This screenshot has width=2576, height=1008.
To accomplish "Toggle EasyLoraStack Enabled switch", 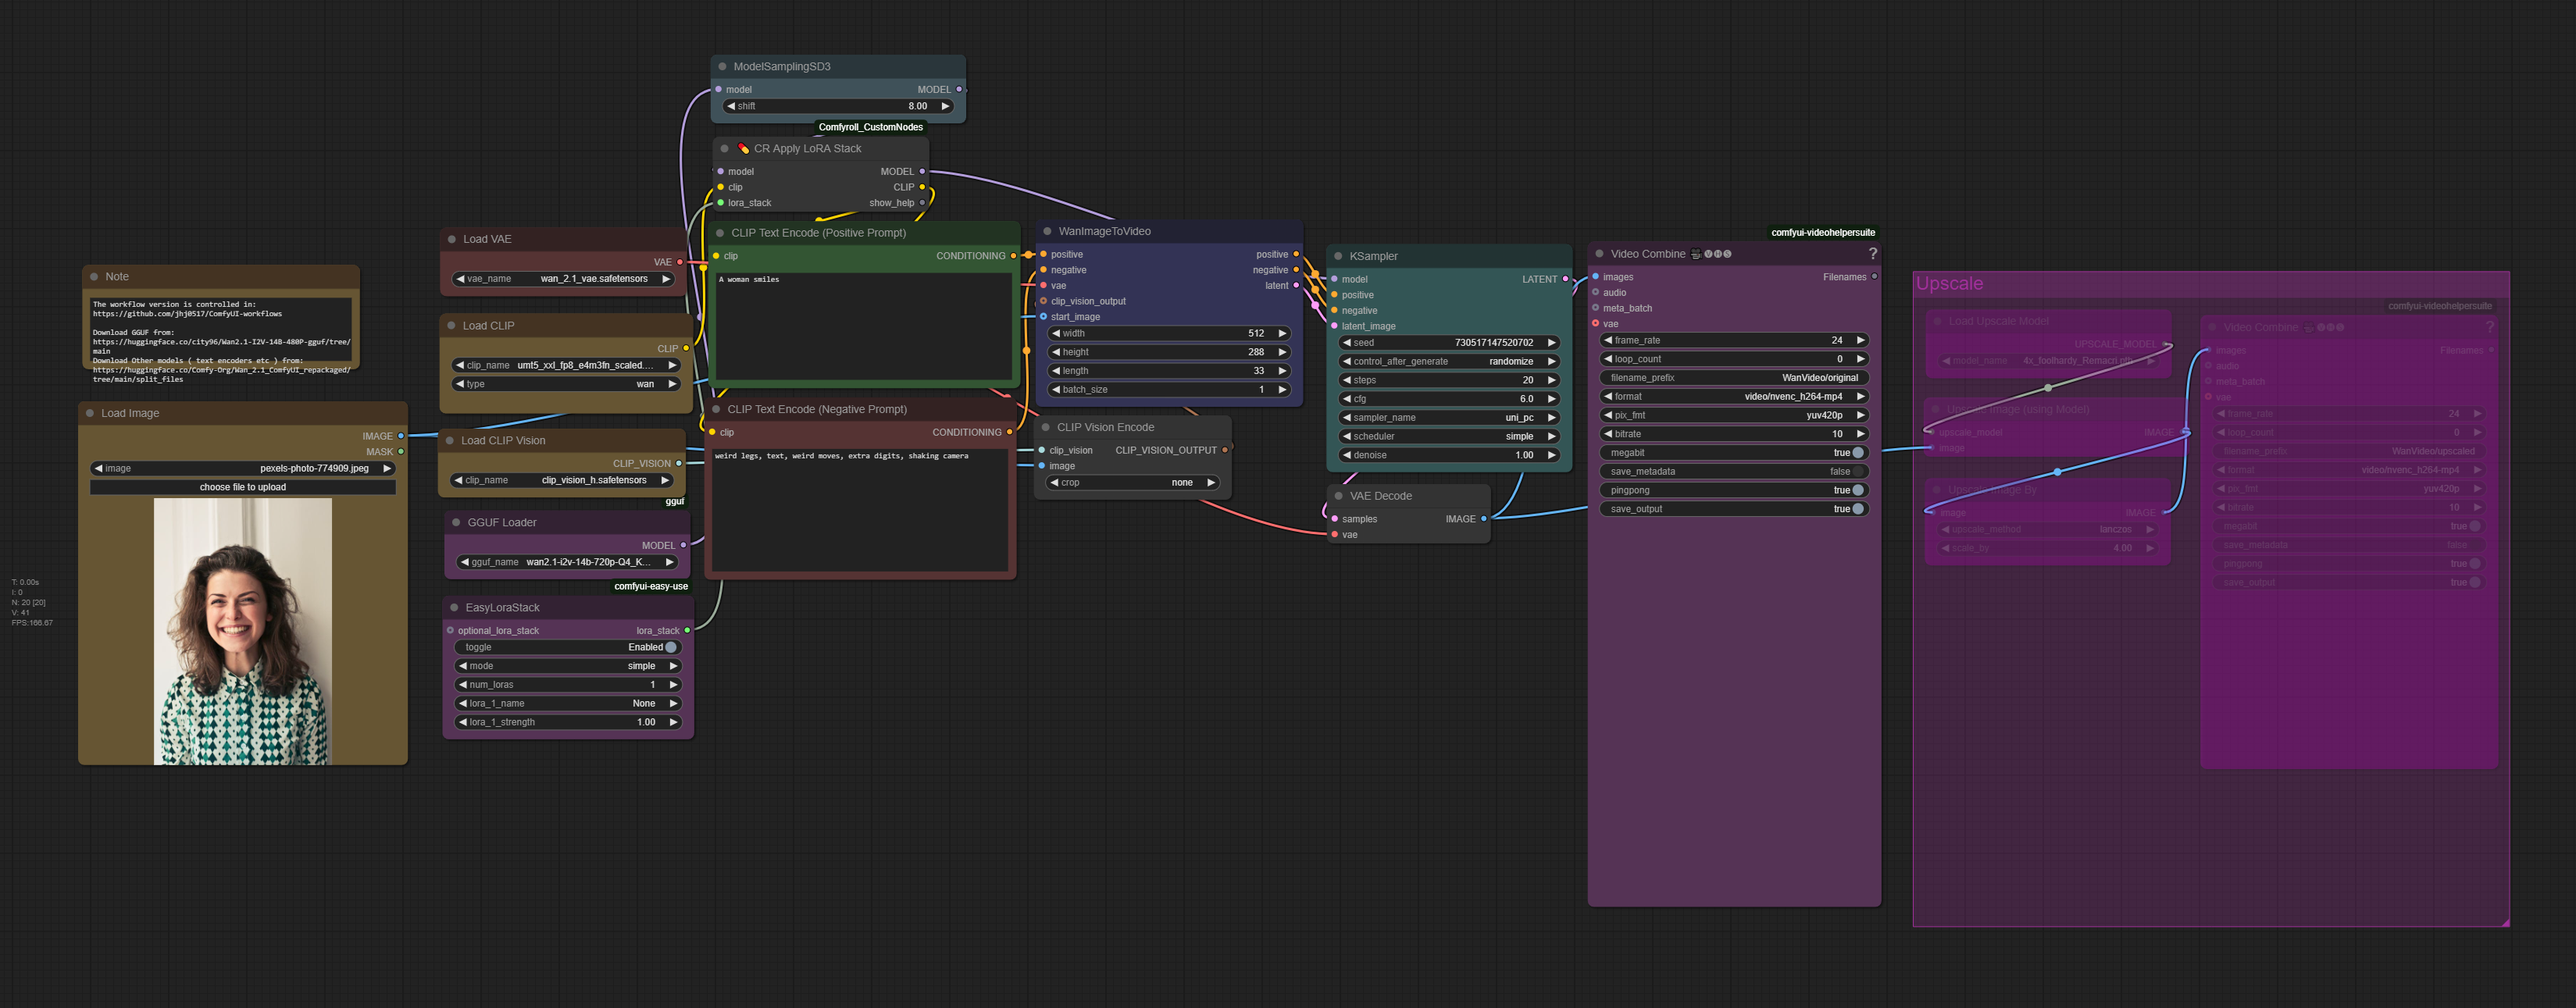I will coord(670,647).
